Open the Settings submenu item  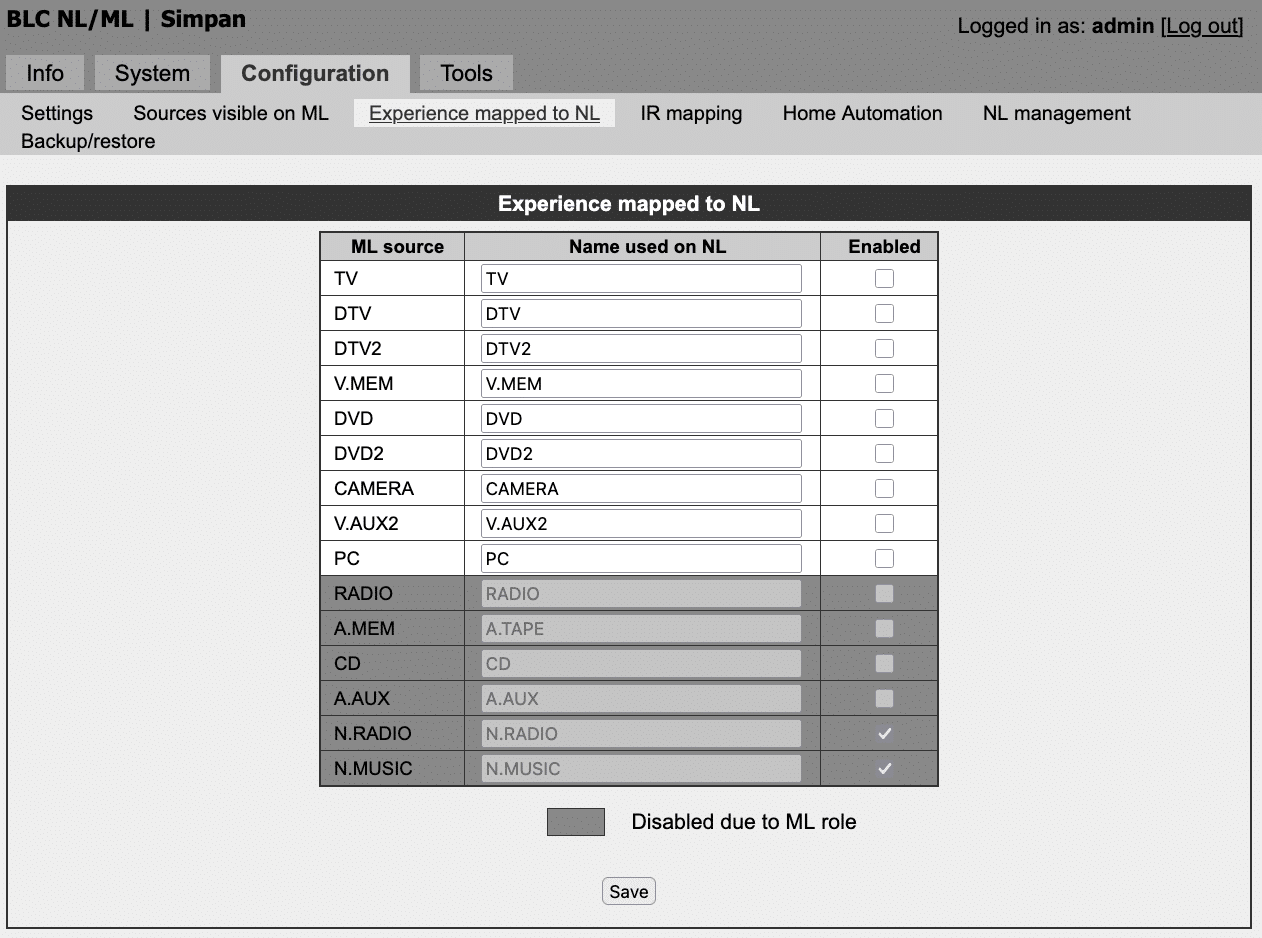click(x=57, y=113)
